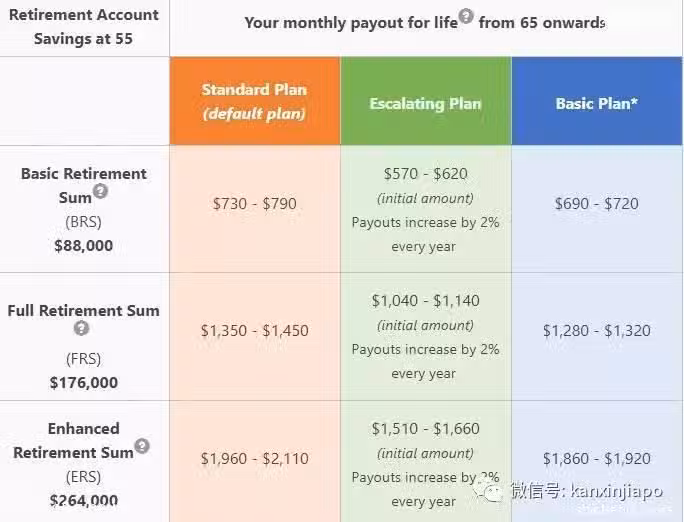Image resolution: width=684 pixels, height=522 pixels.
Task: Click Retirement Account Savings at 55 header
Action: [x=83, y=27]
